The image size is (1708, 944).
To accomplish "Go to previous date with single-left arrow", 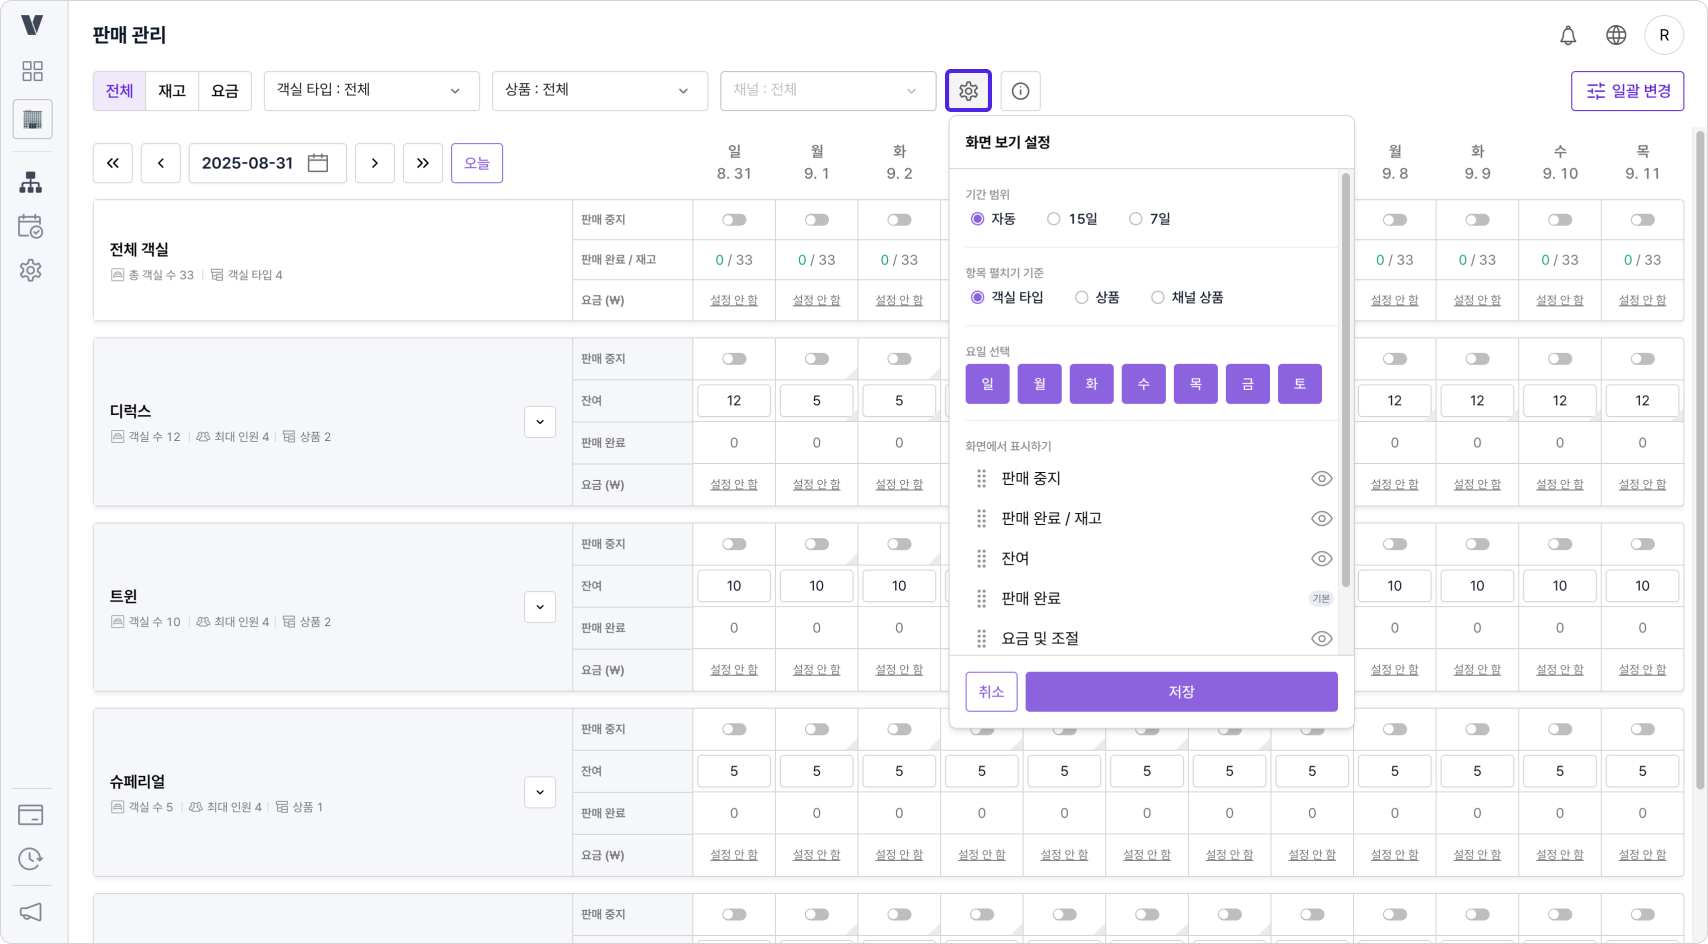I will click(x=161, y=163).
